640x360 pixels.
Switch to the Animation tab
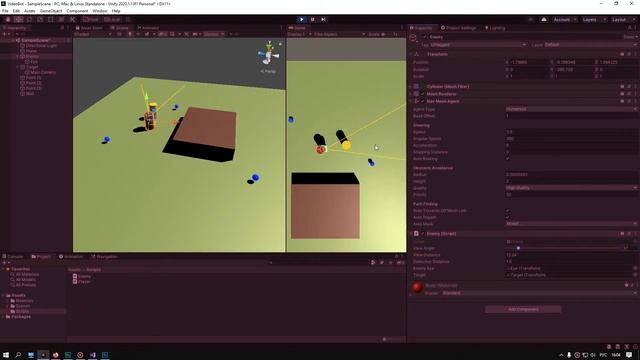[71, 256]
